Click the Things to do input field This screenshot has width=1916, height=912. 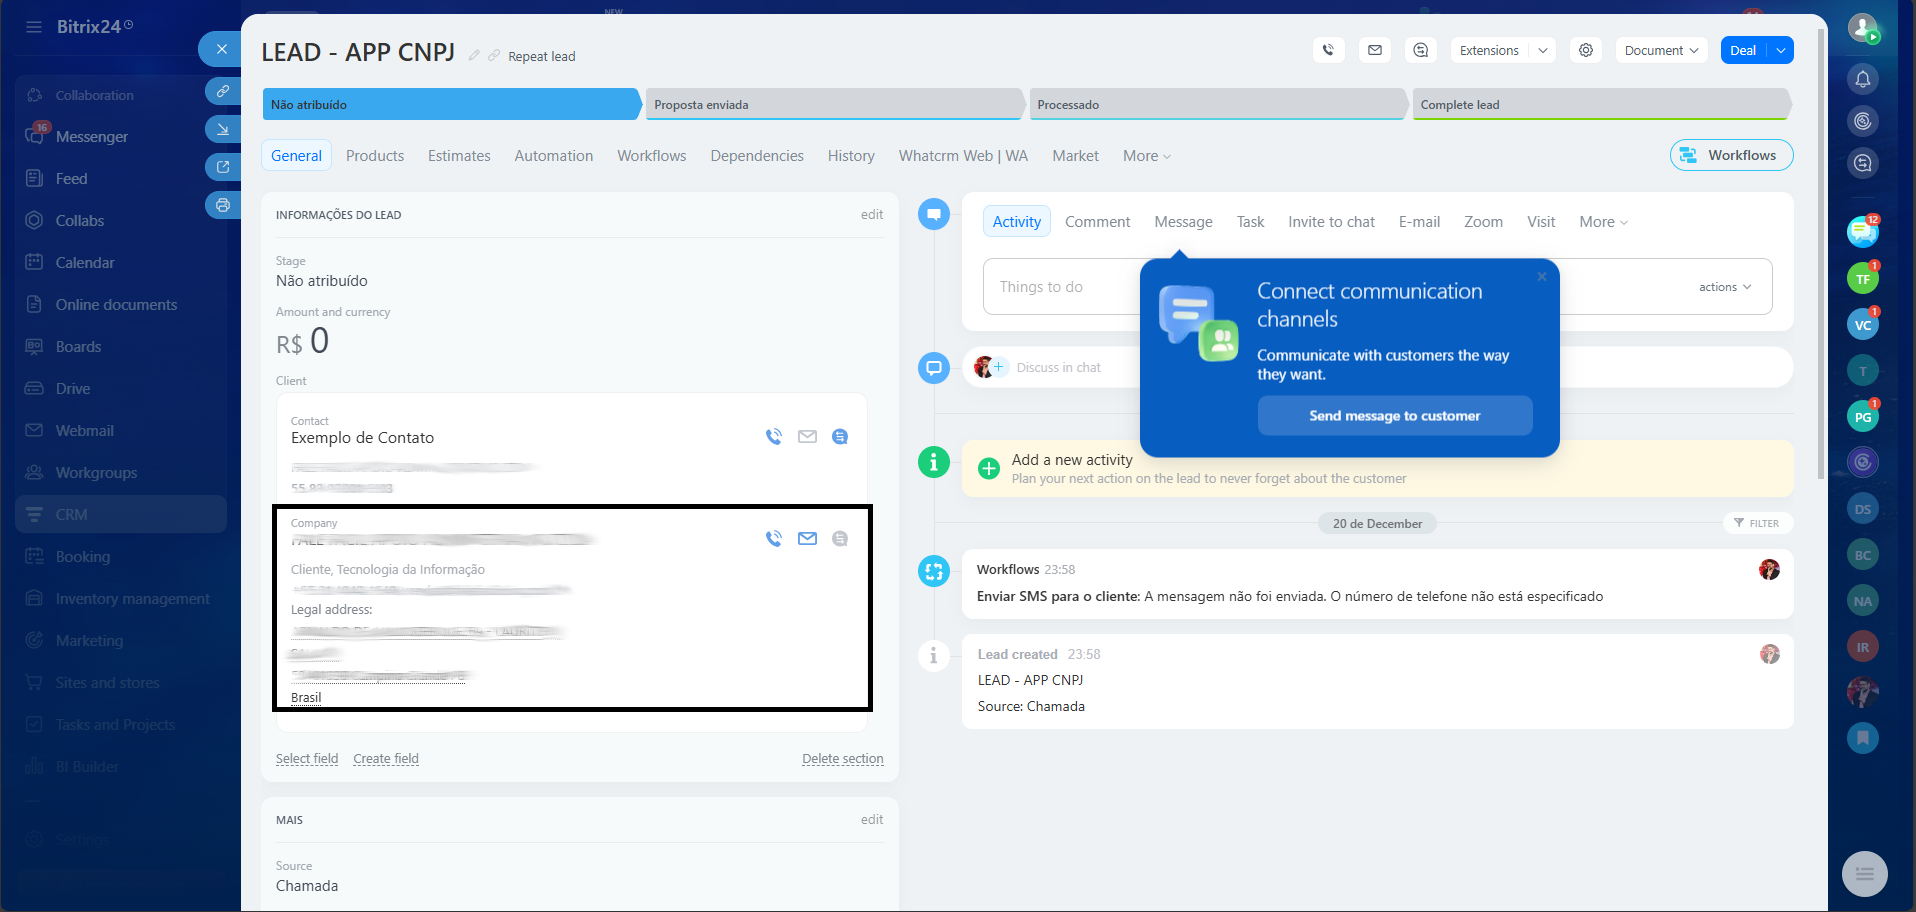click(1060, 287)
